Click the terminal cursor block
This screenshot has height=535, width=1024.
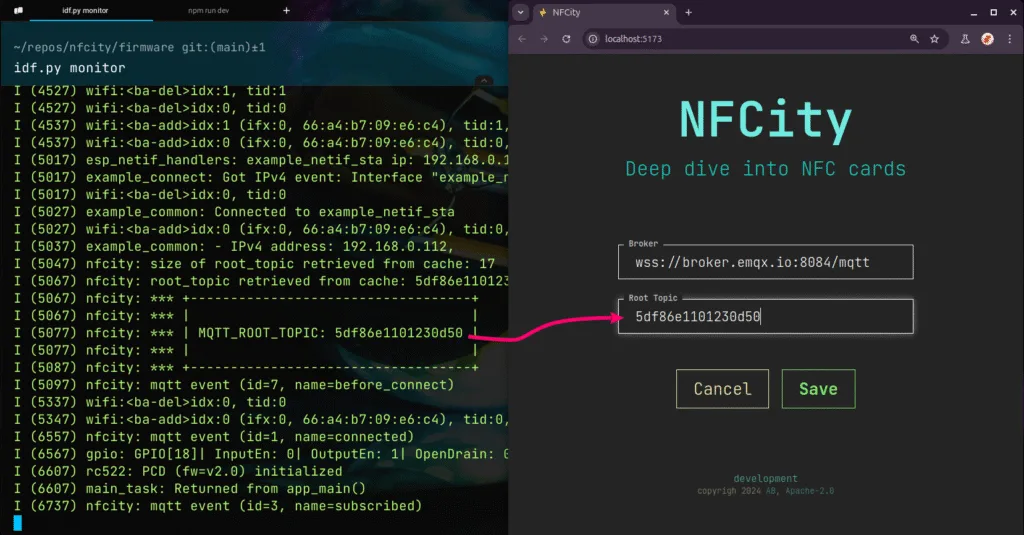tap(18, 523)
